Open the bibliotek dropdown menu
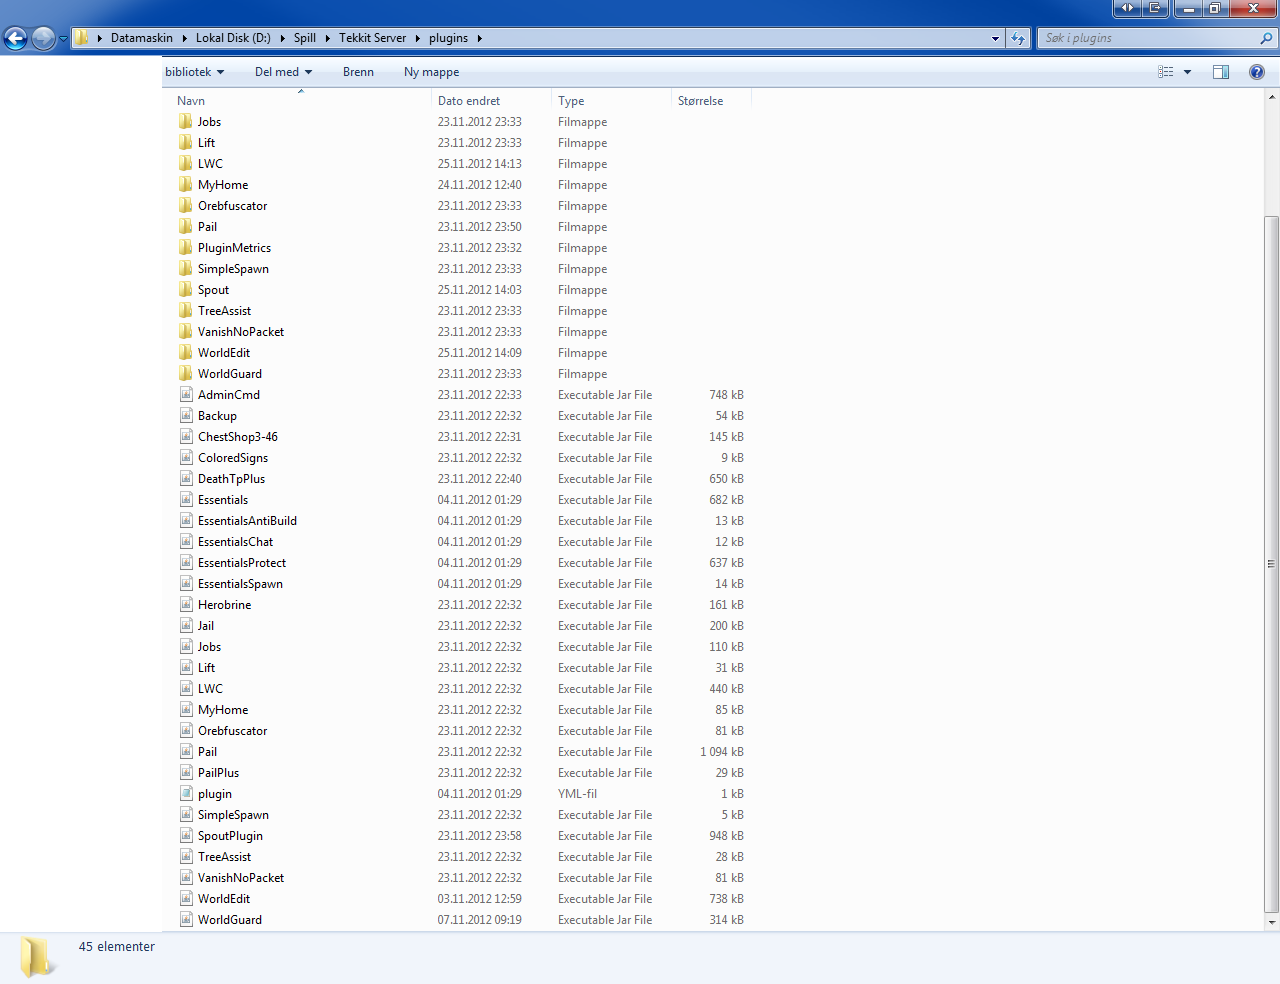Image resolution: width=1280 pixels, height=984 pixels. 194,72
